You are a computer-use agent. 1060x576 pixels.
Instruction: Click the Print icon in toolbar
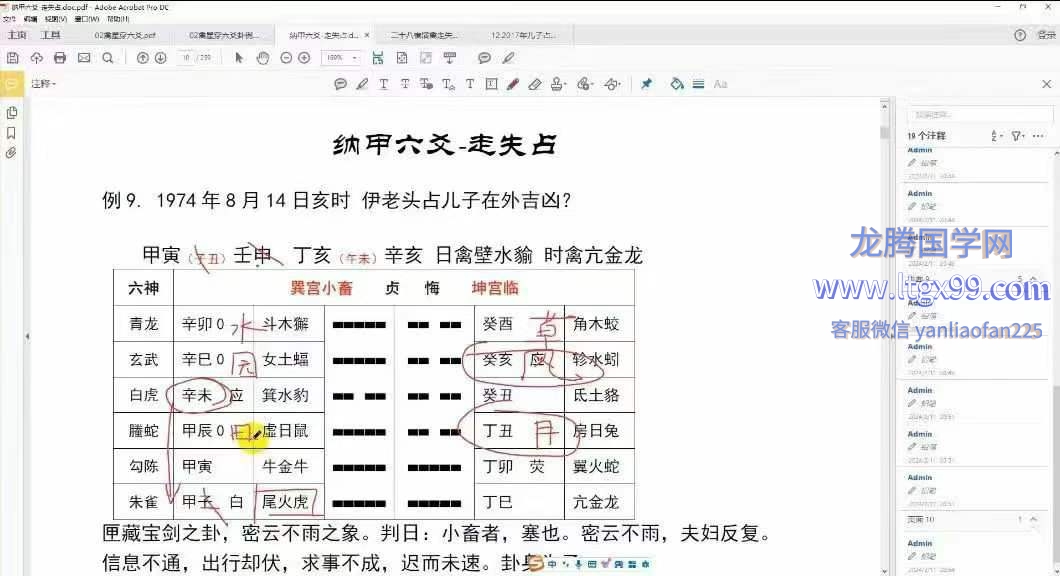pyautogui.click(x=60, y=58)
